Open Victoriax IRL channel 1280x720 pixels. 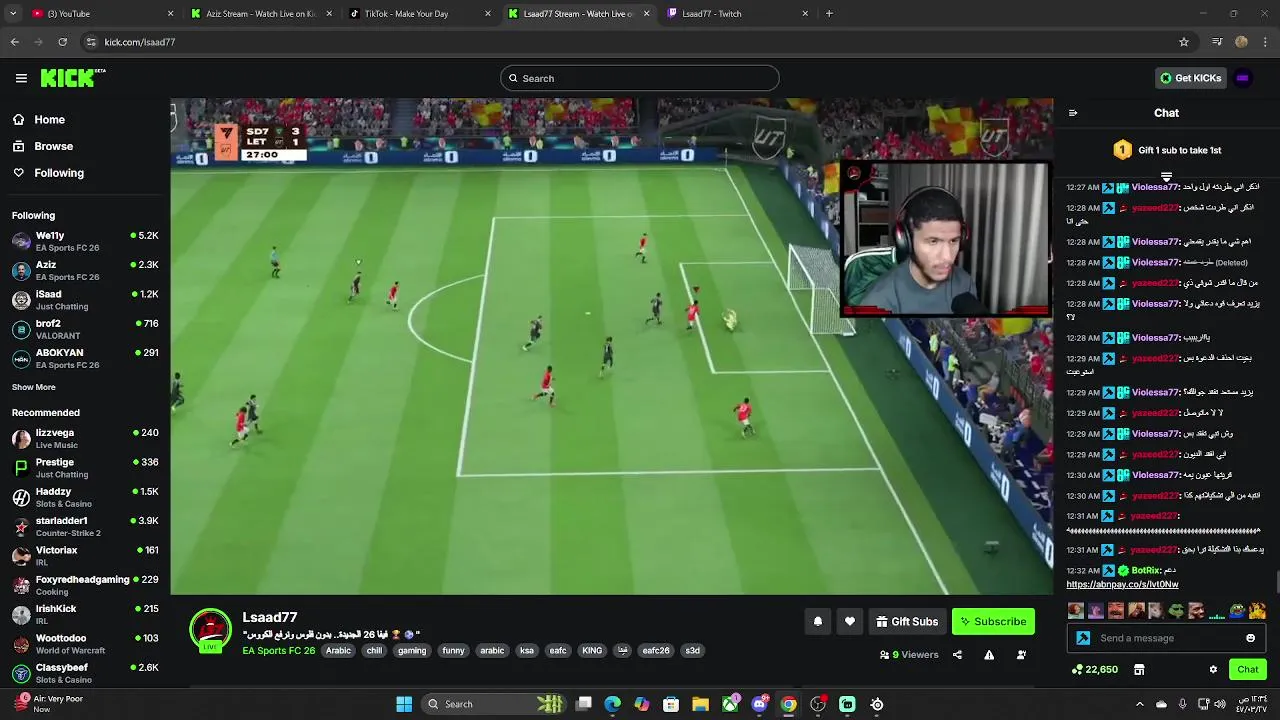coord(85,555)
